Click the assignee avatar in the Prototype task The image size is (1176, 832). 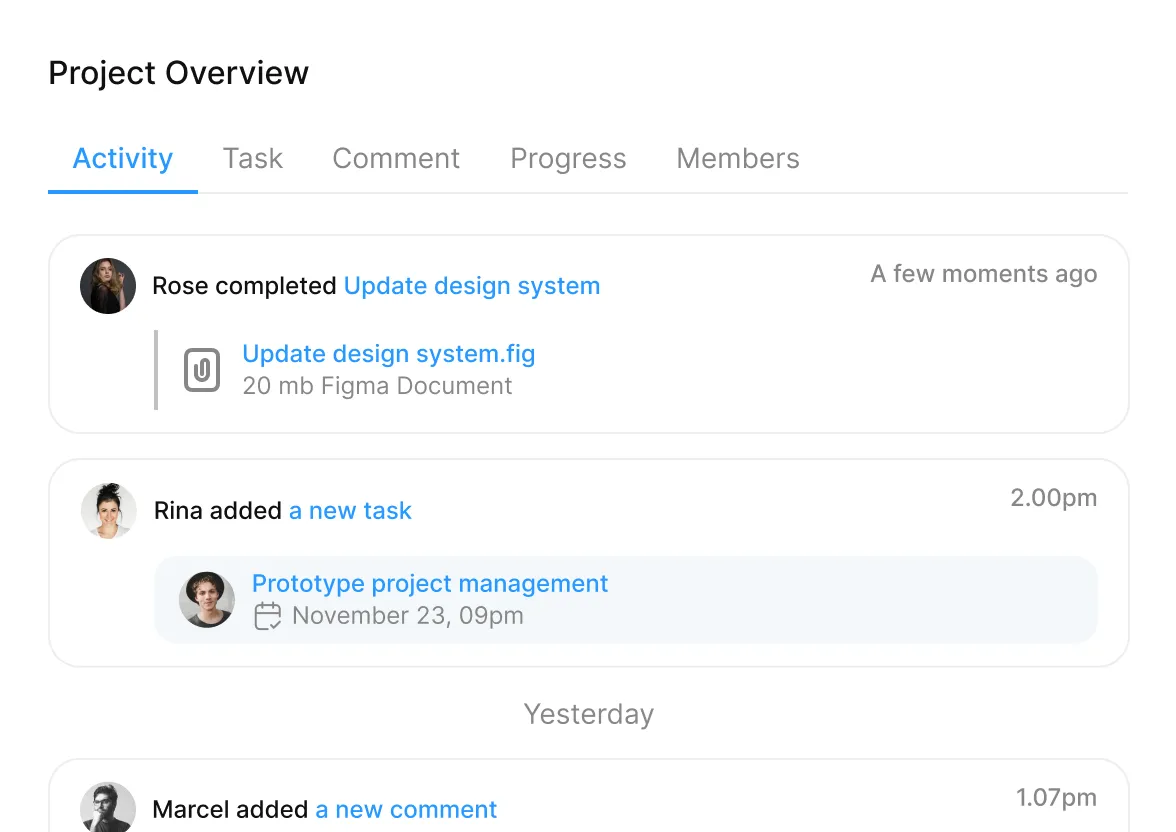tap(207, 599)
